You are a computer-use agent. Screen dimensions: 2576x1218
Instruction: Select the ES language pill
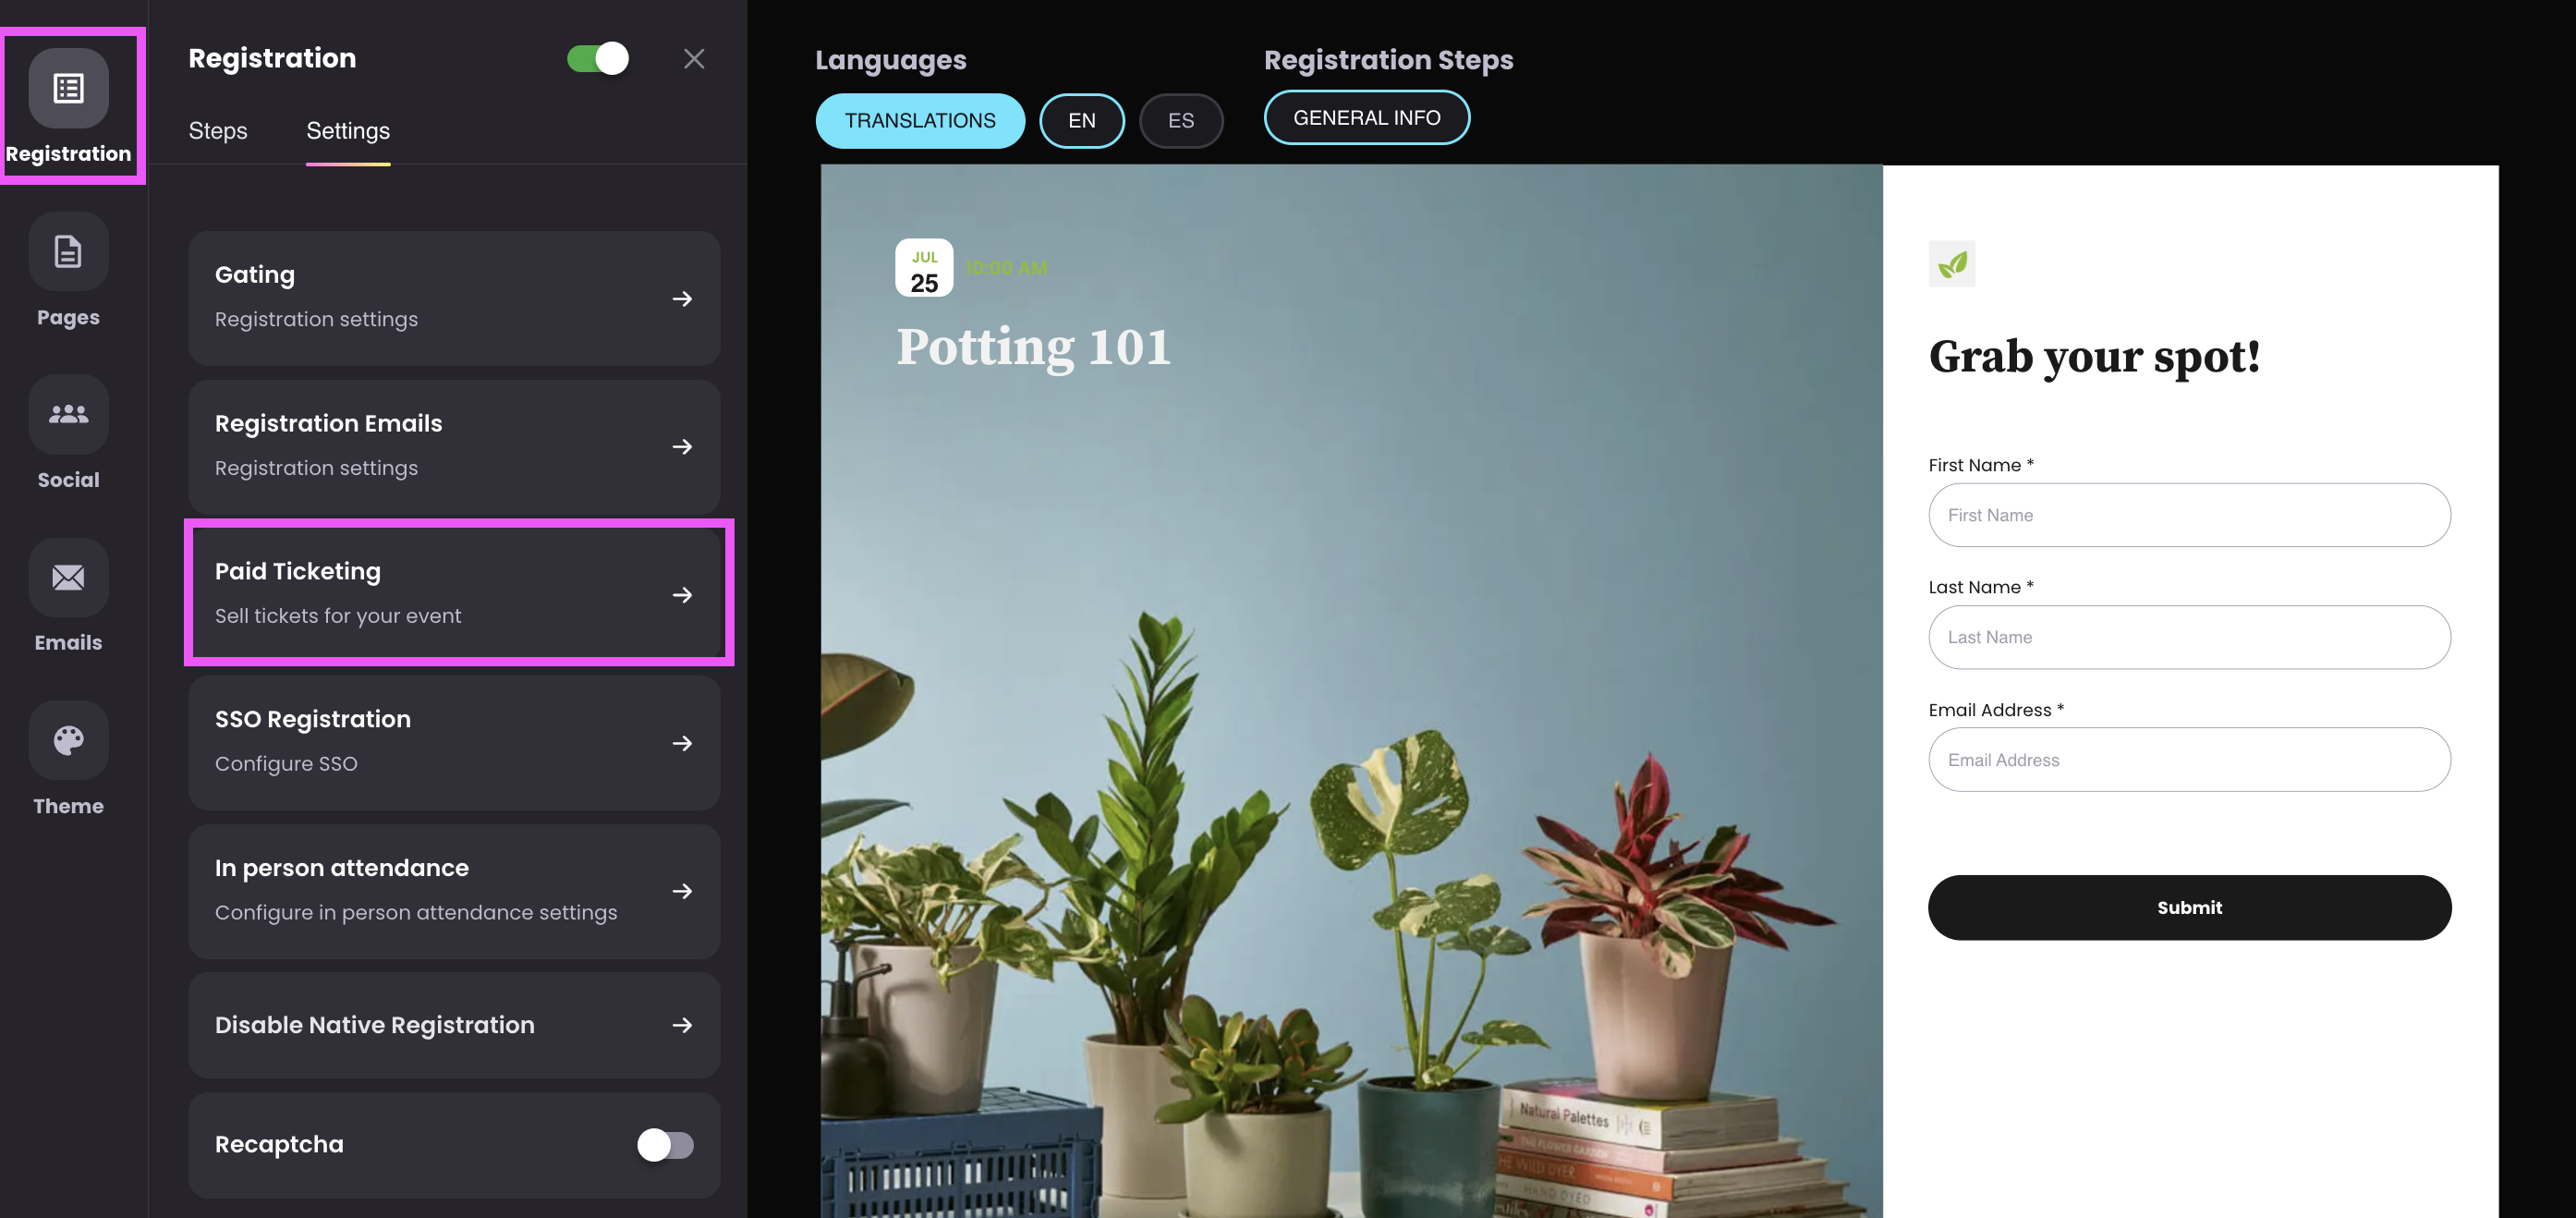1181,121
